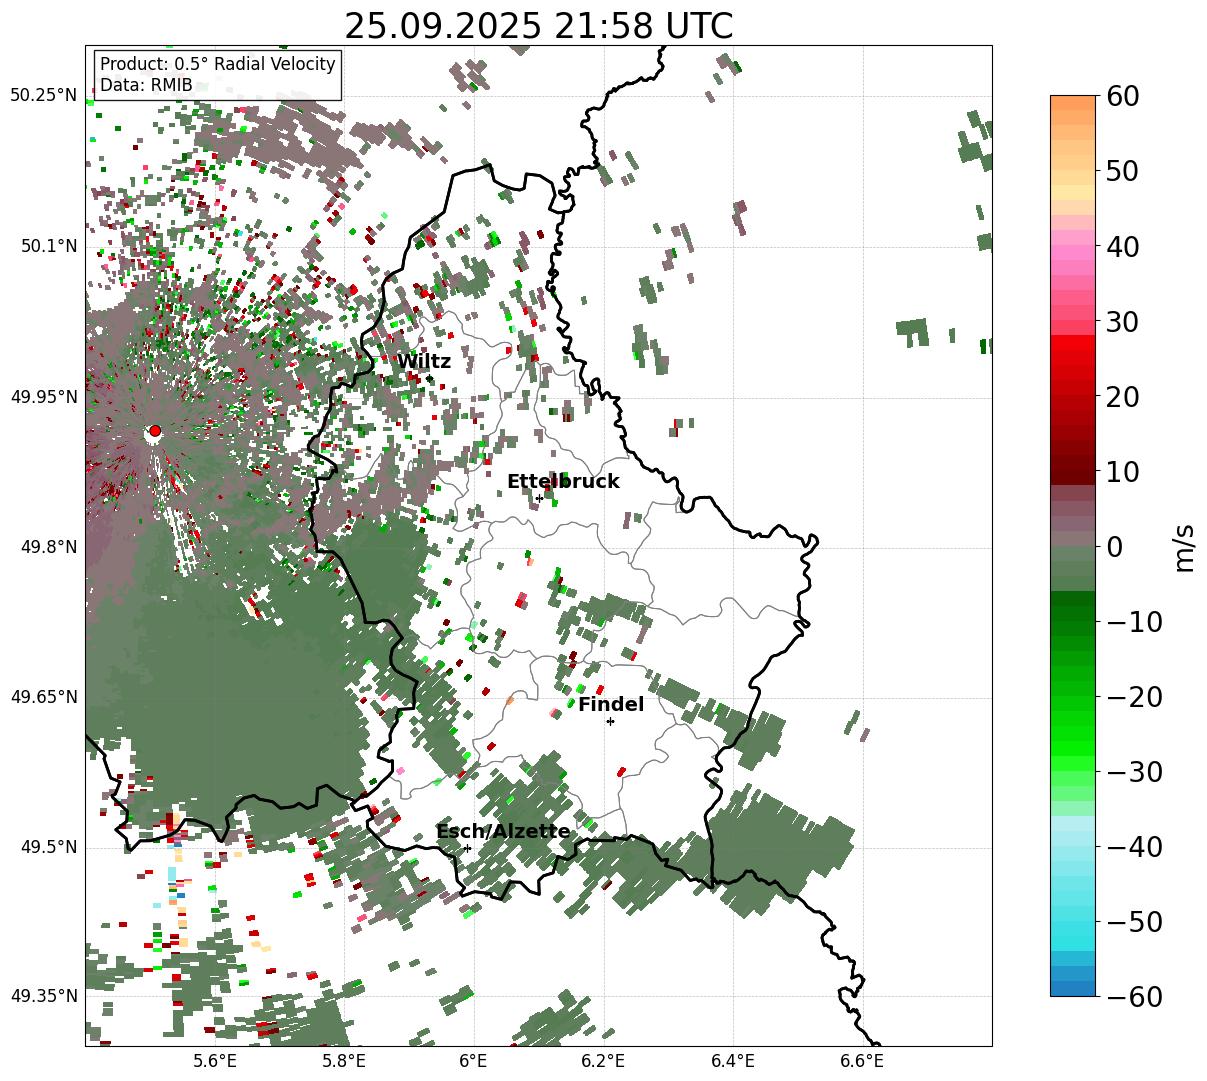Click the 6.6°E longitude label
Image resolution: width=1207 pixels, height=1081 pixels.
862,1061
